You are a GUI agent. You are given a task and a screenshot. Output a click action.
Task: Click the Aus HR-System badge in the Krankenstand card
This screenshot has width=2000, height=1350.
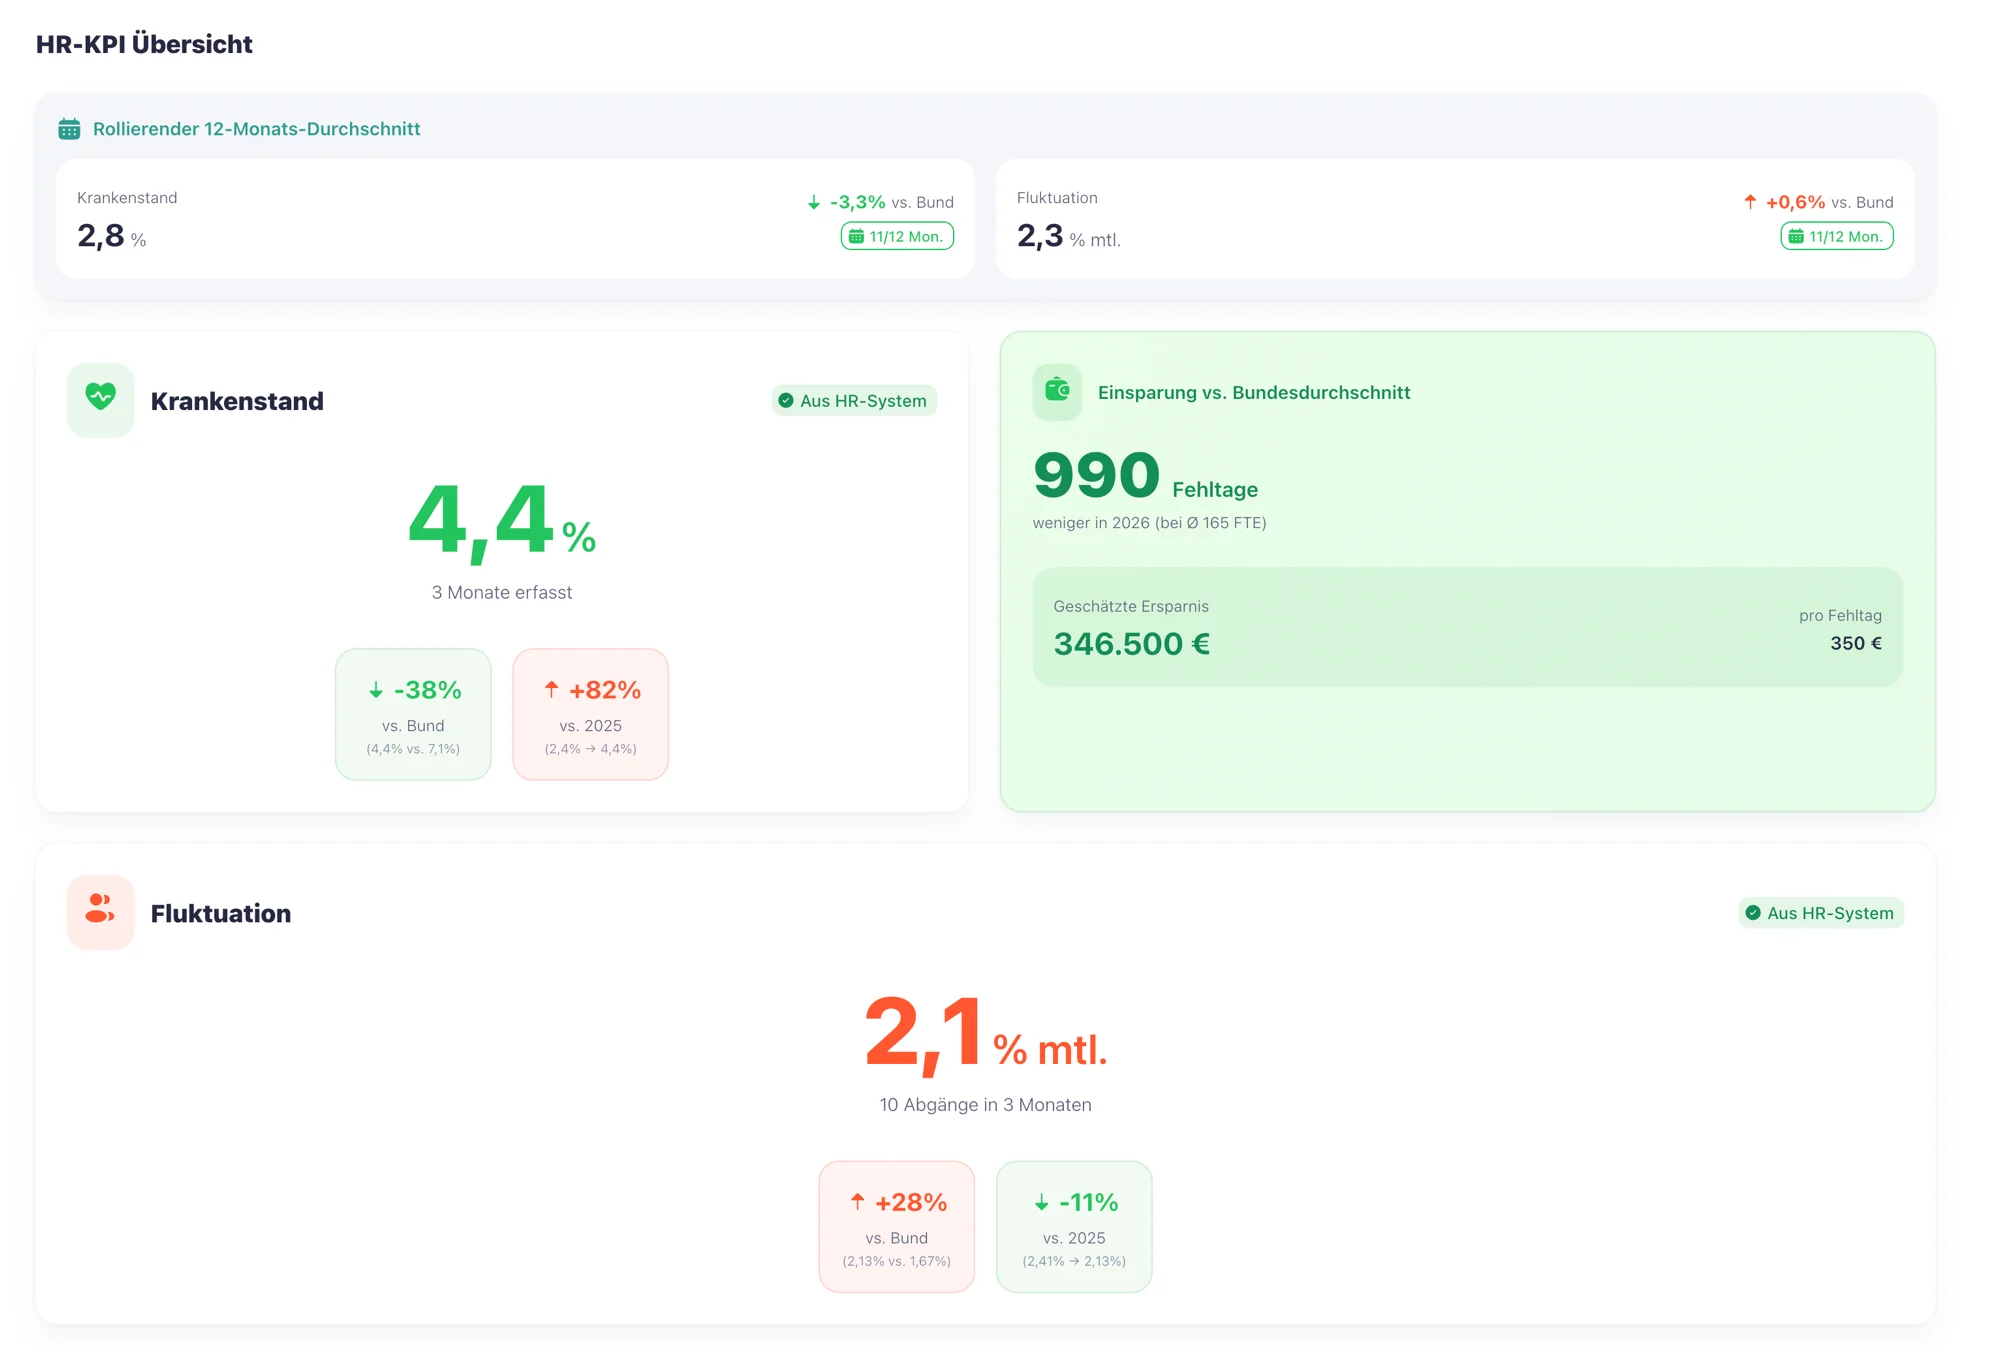pos(854,401)
